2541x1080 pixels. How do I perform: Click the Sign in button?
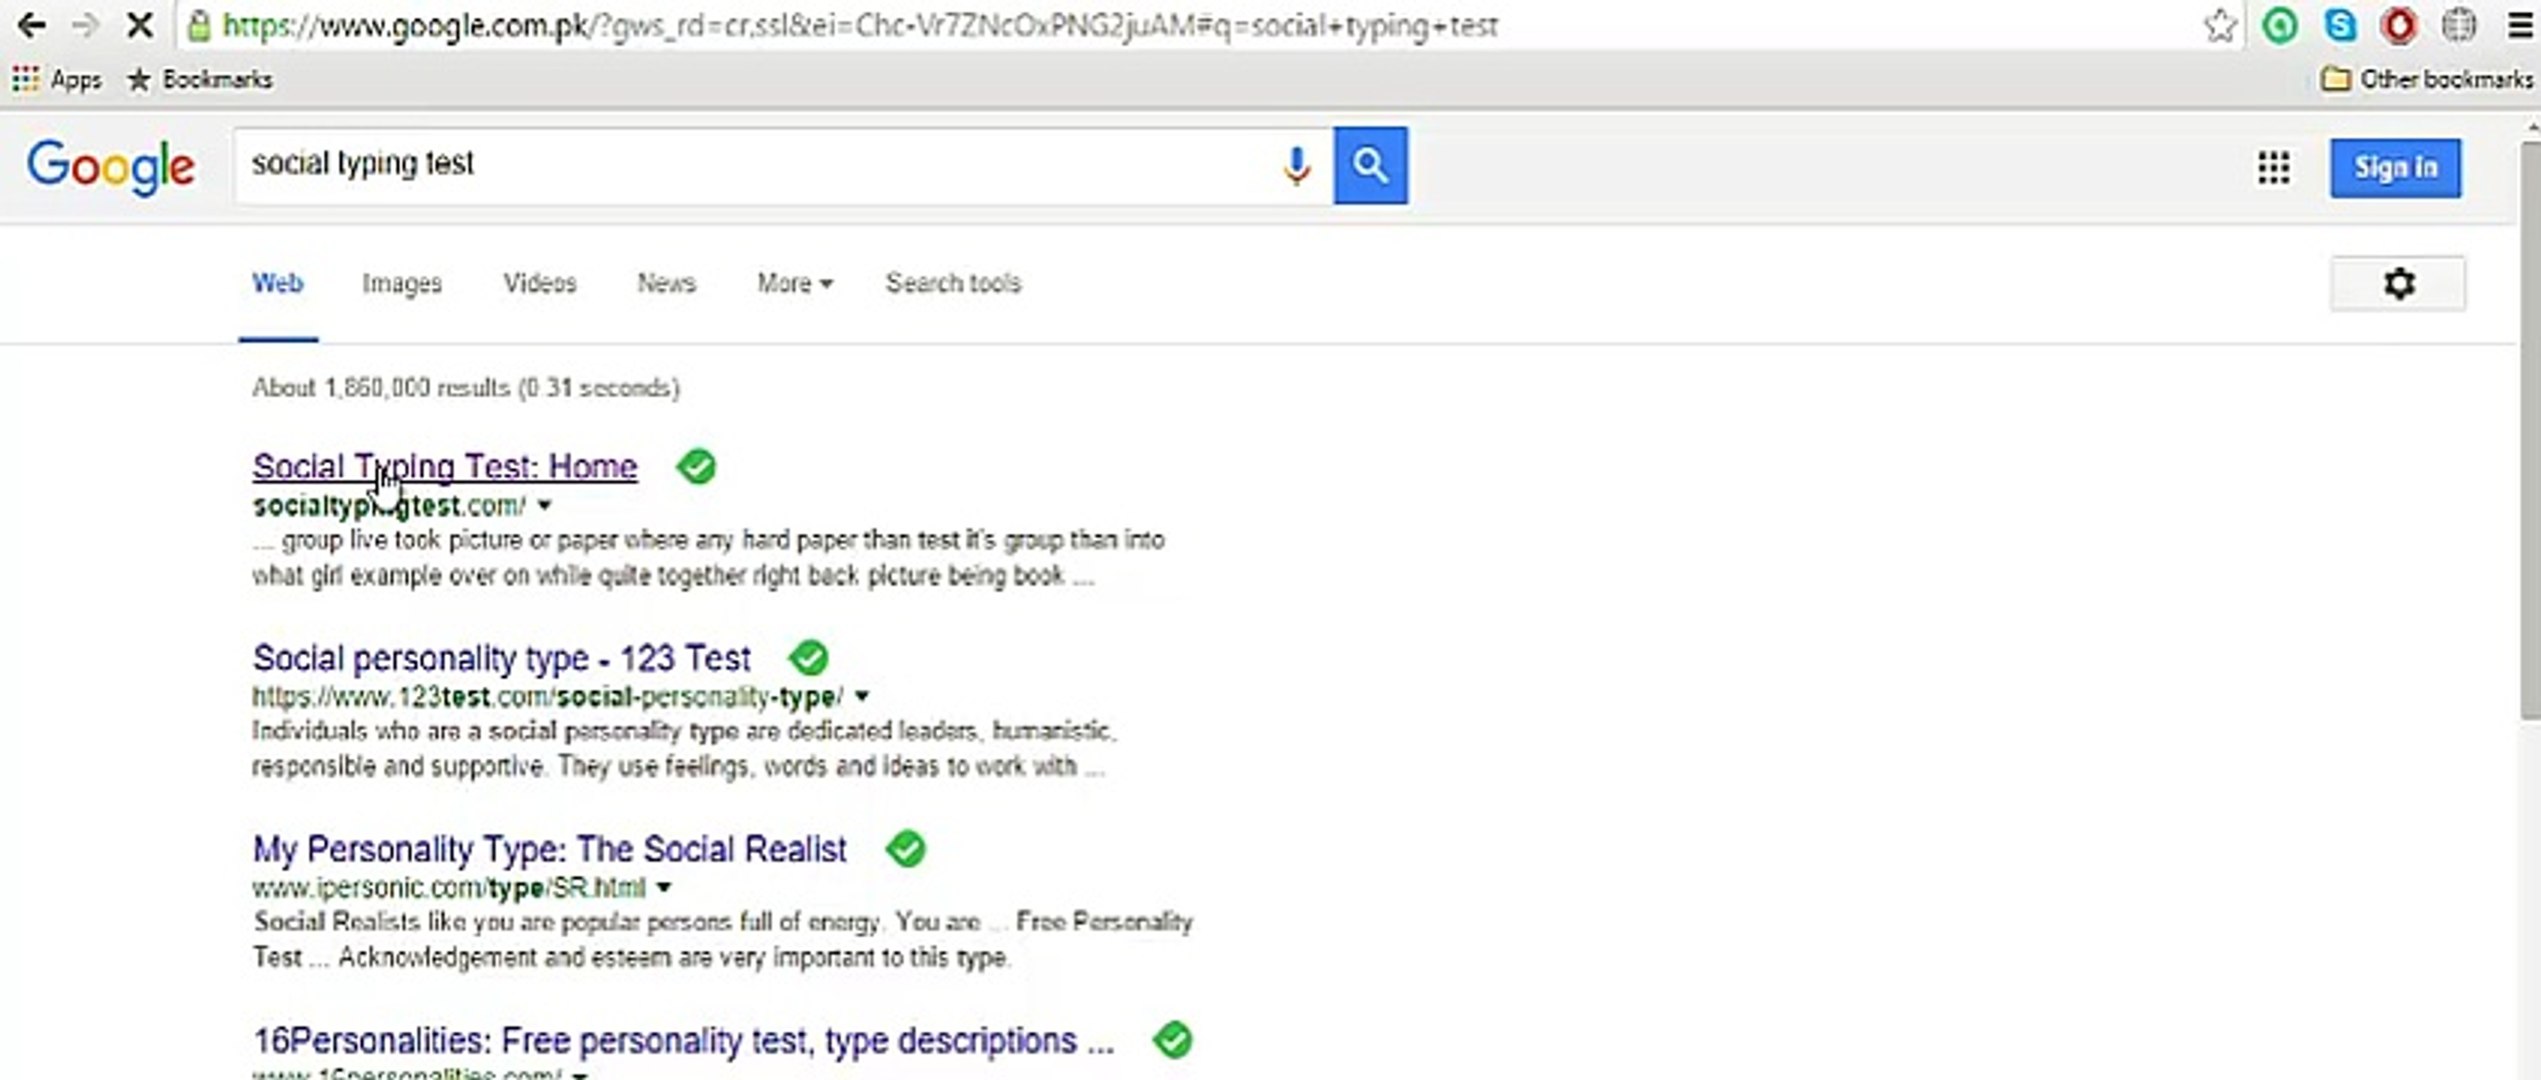(x=2395, y=168)
